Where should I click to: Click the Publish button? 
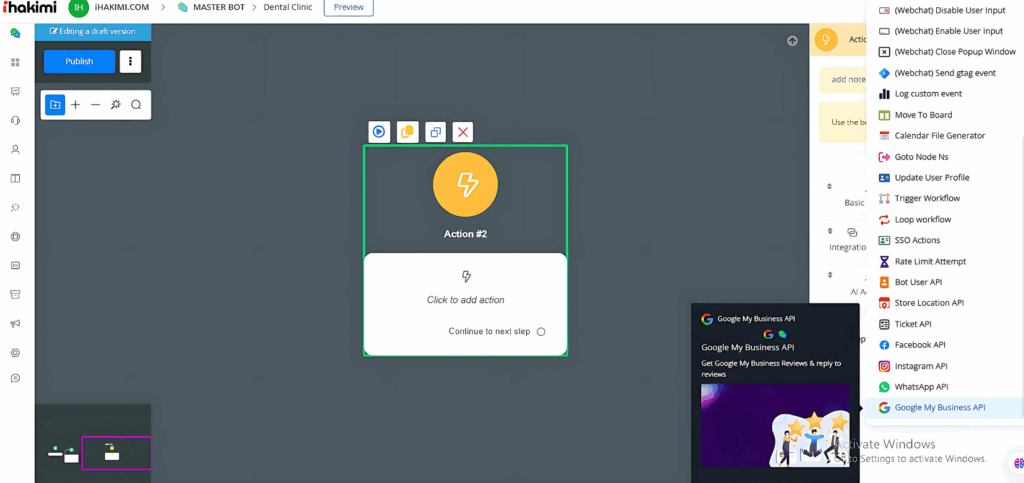[79, 61]
